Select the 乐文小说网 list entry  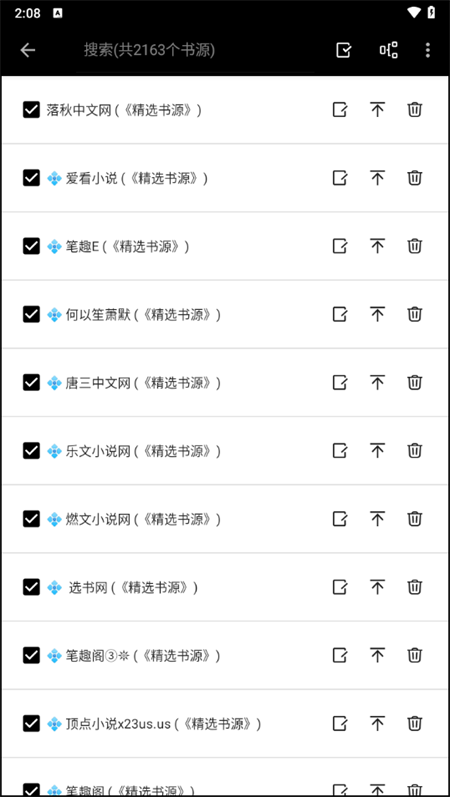point(225,450)
